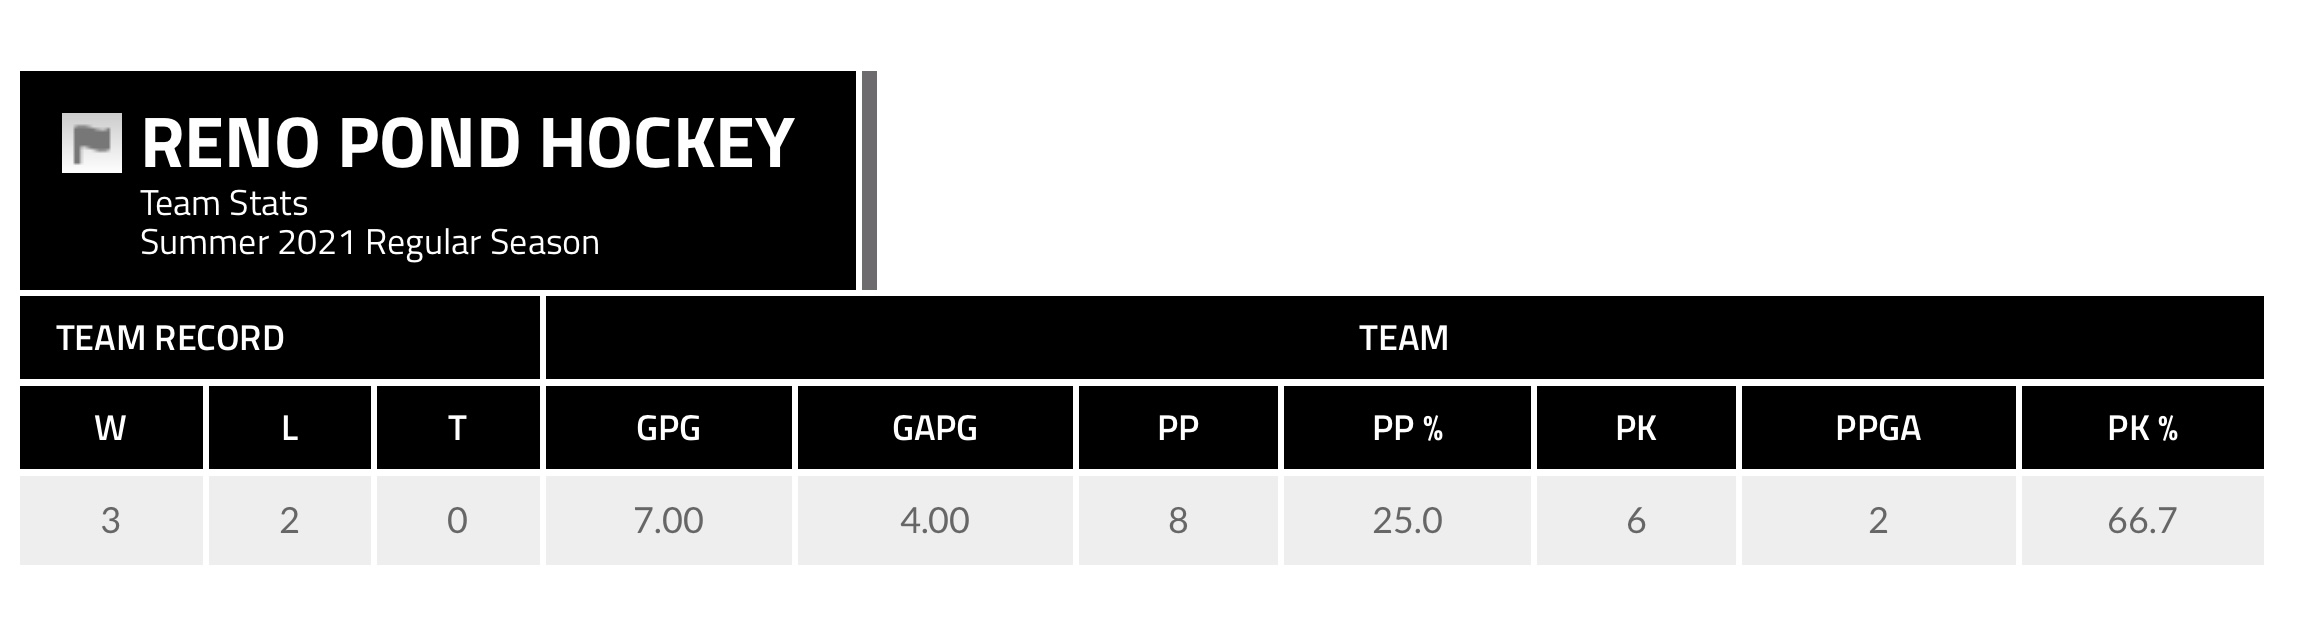
Task: Select the Team Record section header
Action: tap(170, 338)
